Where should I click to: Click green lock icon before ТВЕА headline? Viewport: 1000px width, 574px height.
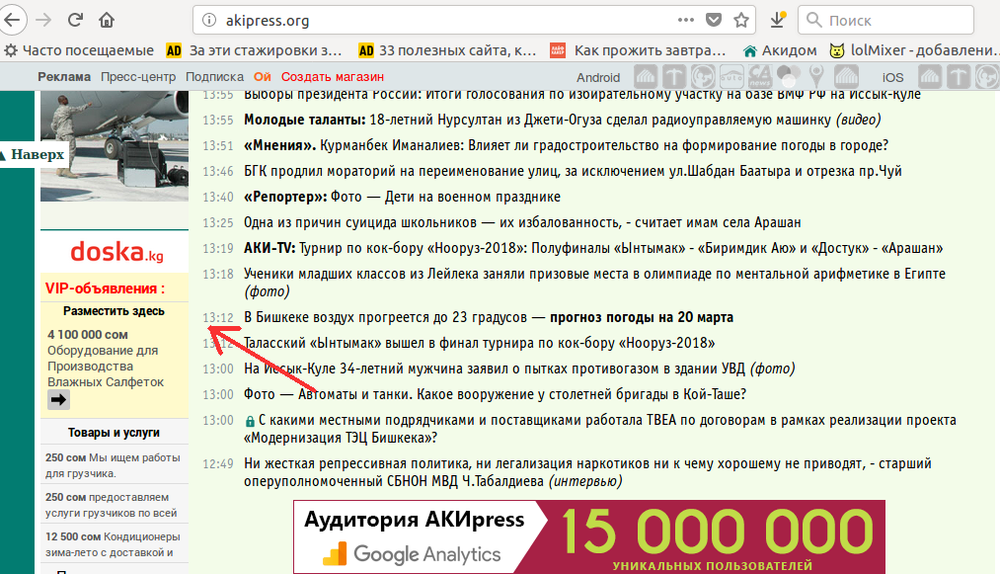point(250,421)
